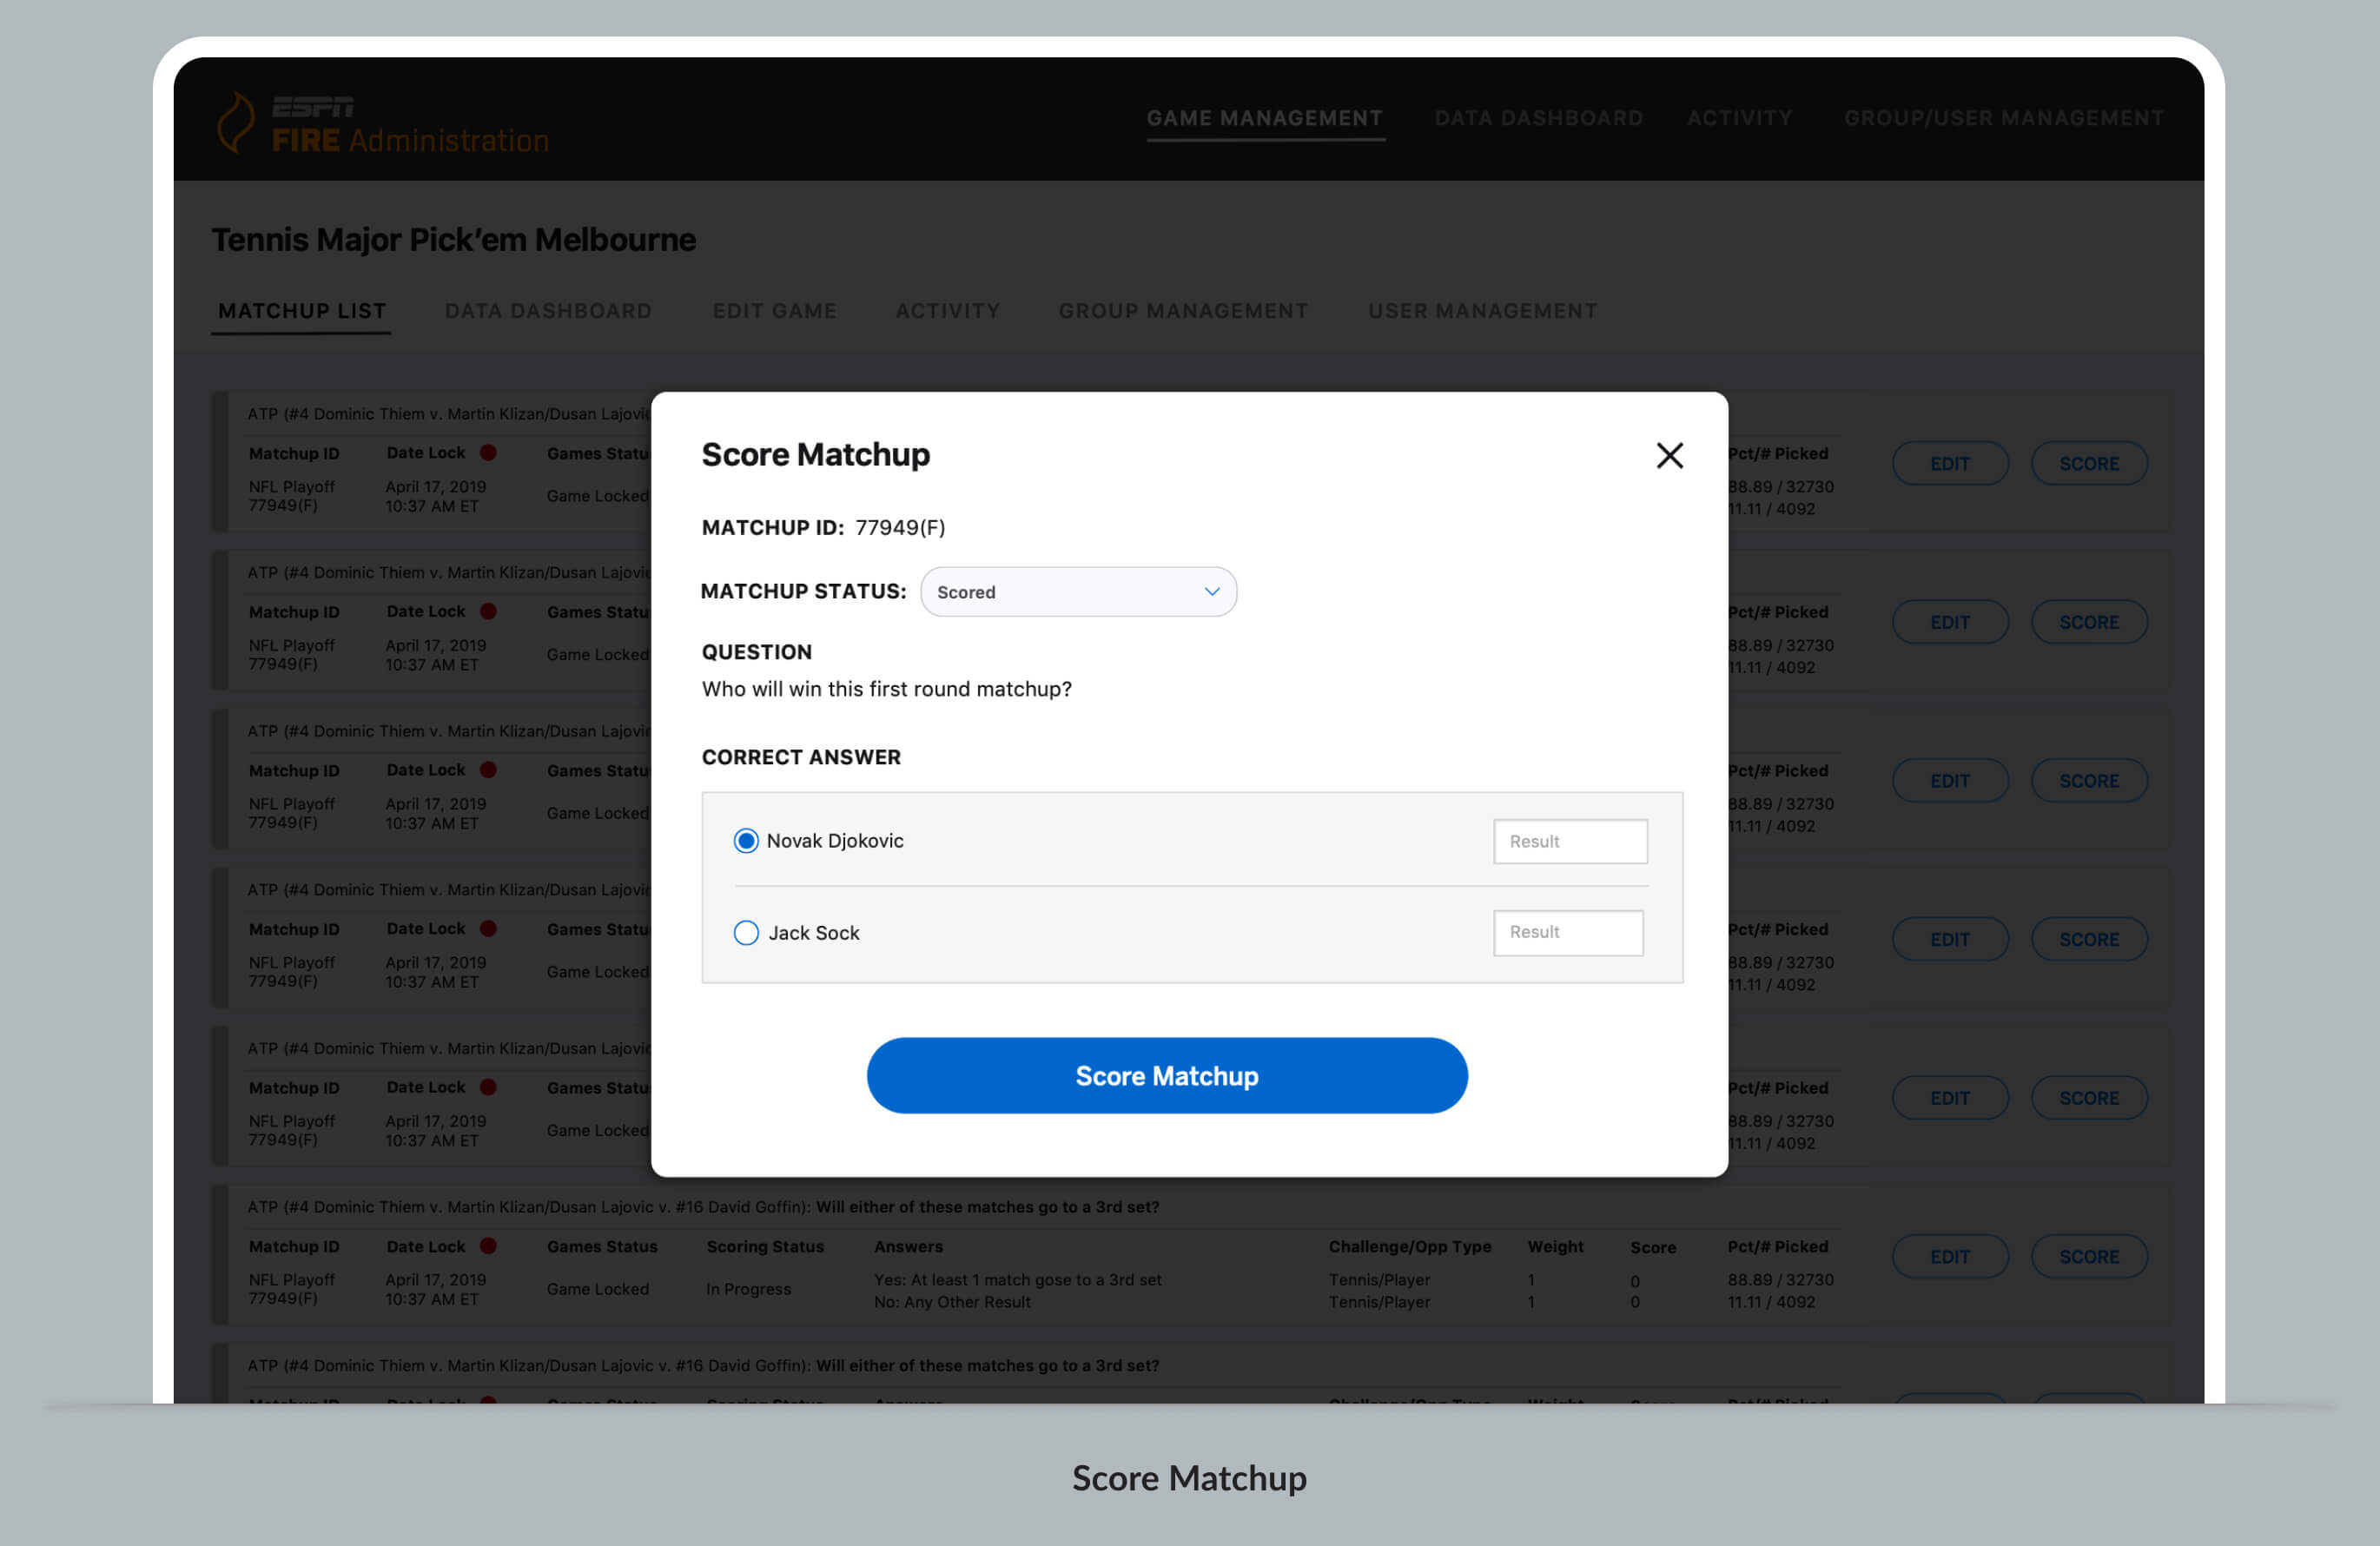Click SCORE on the 3rd set matchup row
The width and height of the screenshot is (2380, 1546).
2088,1257
